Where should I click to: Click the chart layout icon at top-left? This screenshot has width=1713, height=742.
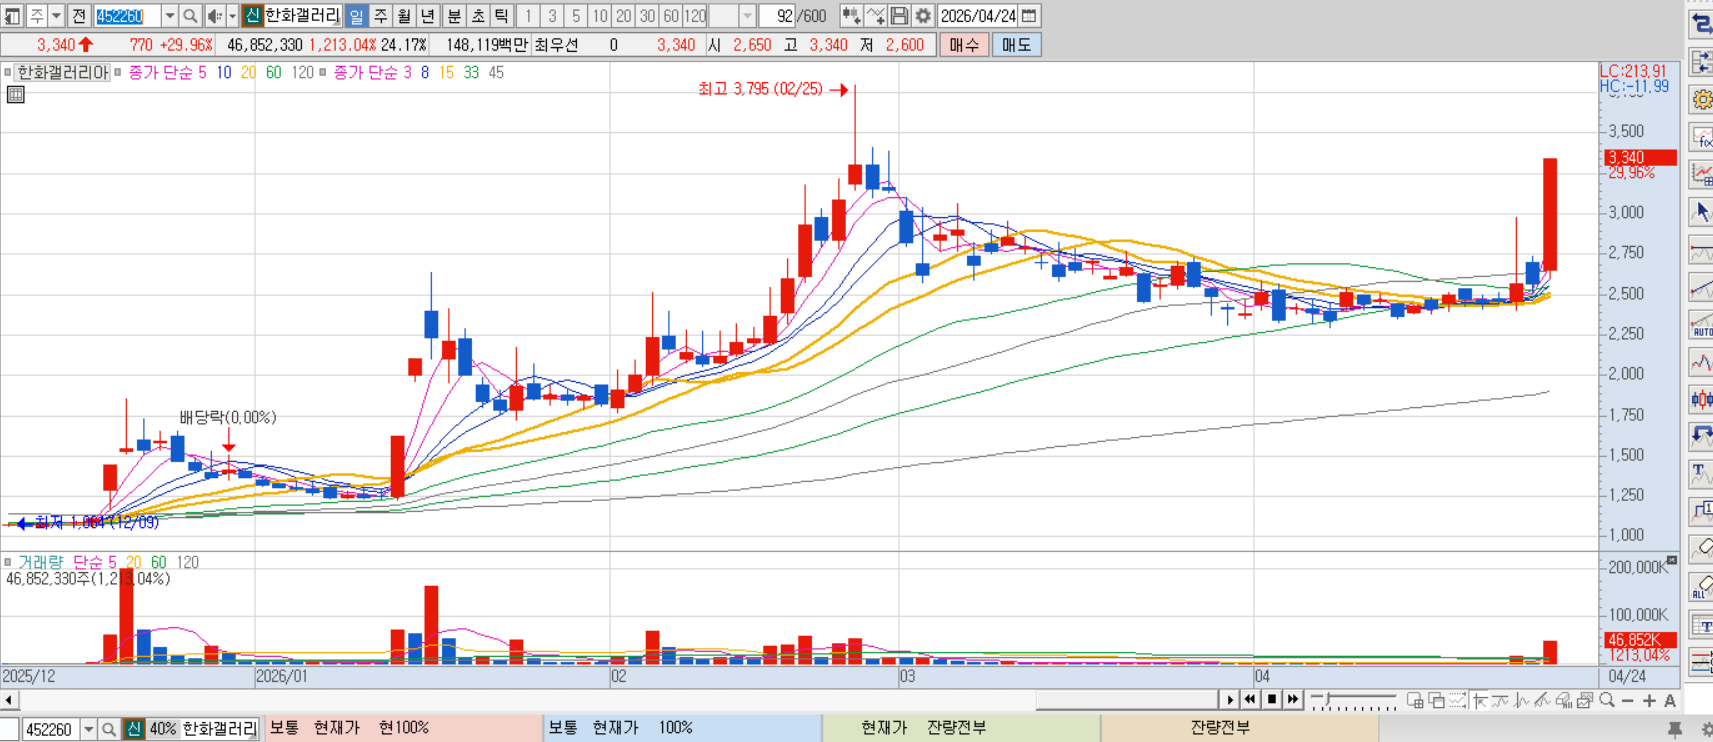(12, 16)
